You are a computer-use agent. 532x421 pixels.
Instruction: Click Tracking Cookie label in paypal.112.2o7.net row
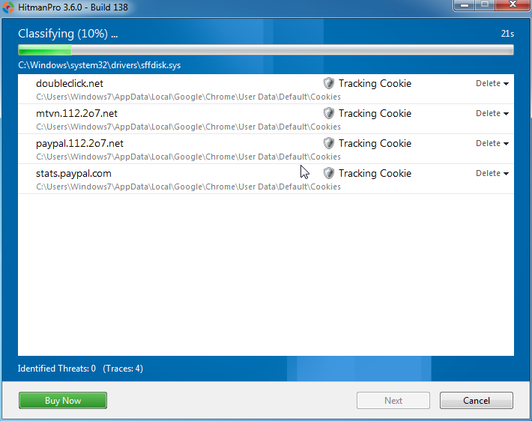375,143
